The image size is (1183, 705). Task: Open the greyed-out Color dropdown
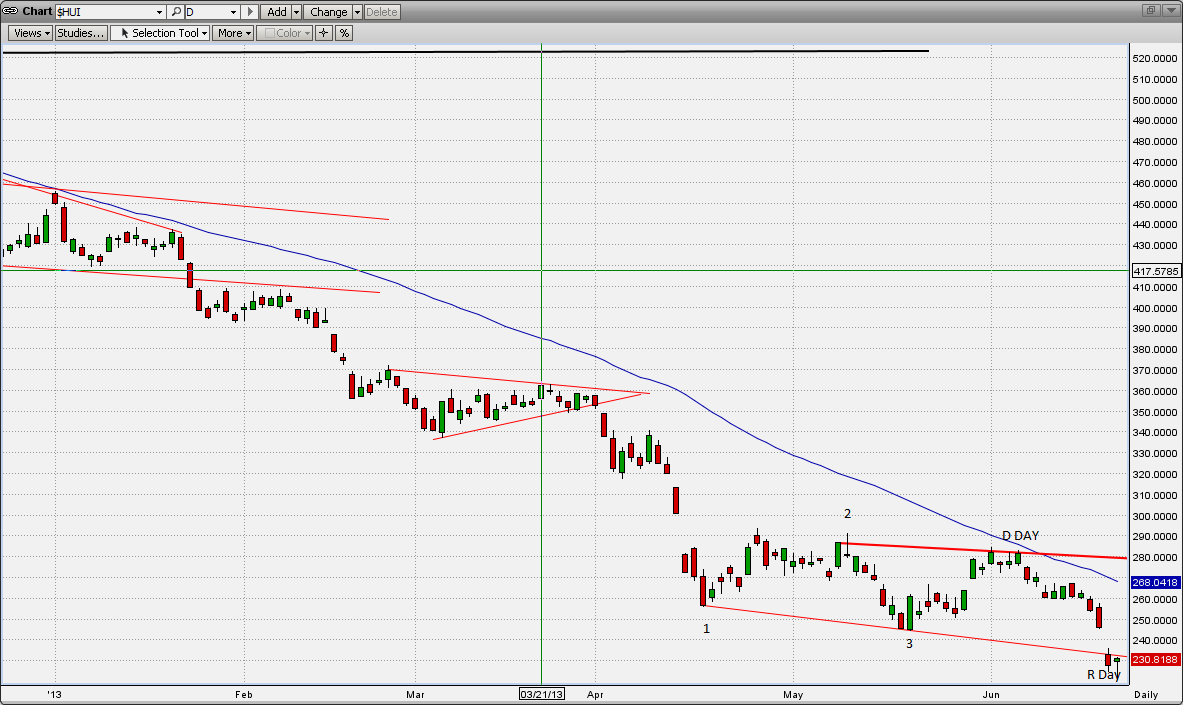point(284,33)
